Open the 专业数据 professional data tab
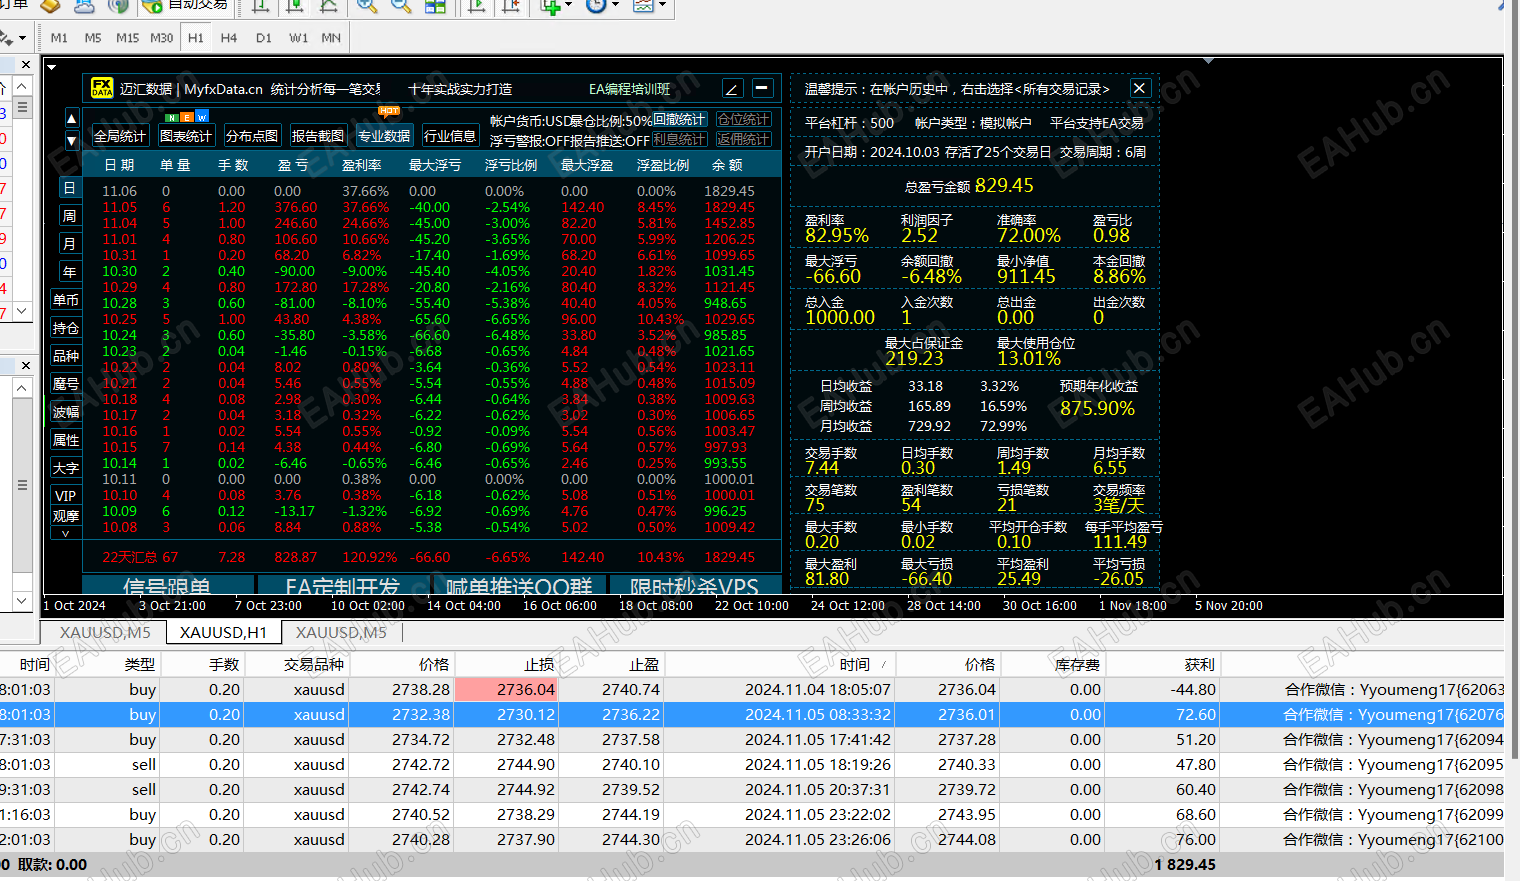Screen dimensions: 1520x881 coord(384,136)
